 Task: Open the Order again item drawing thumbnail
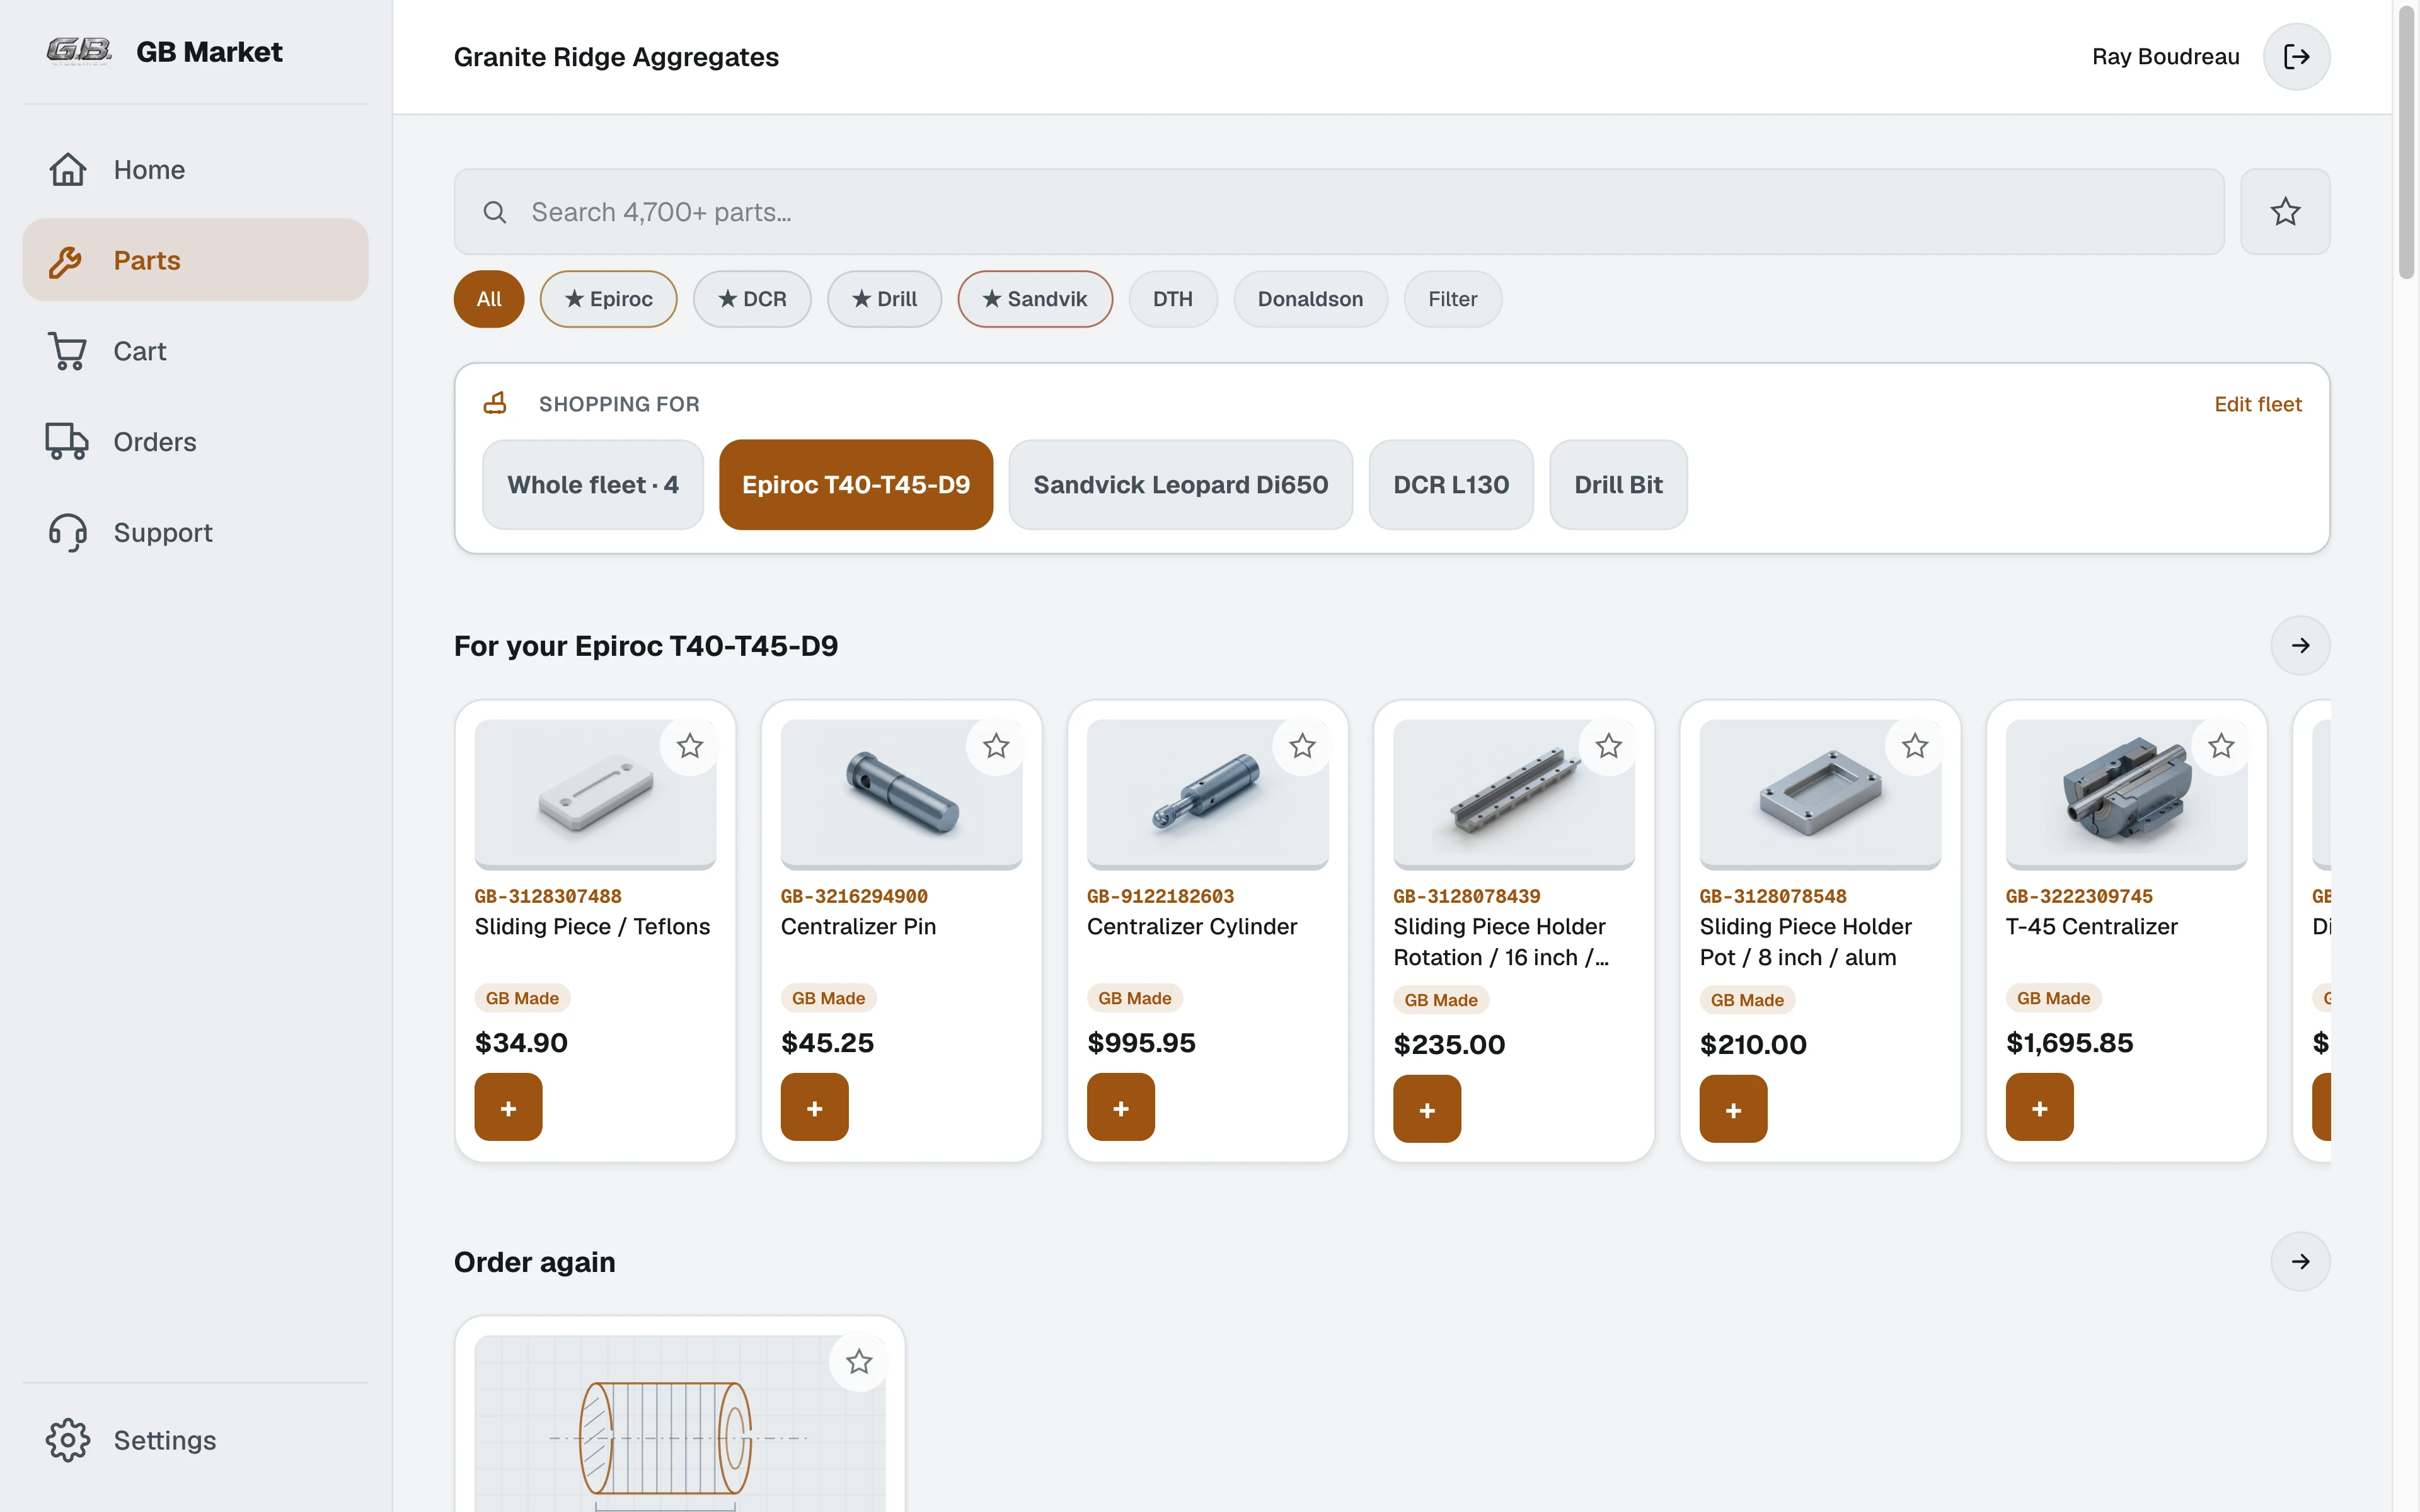coord(680,1424)
